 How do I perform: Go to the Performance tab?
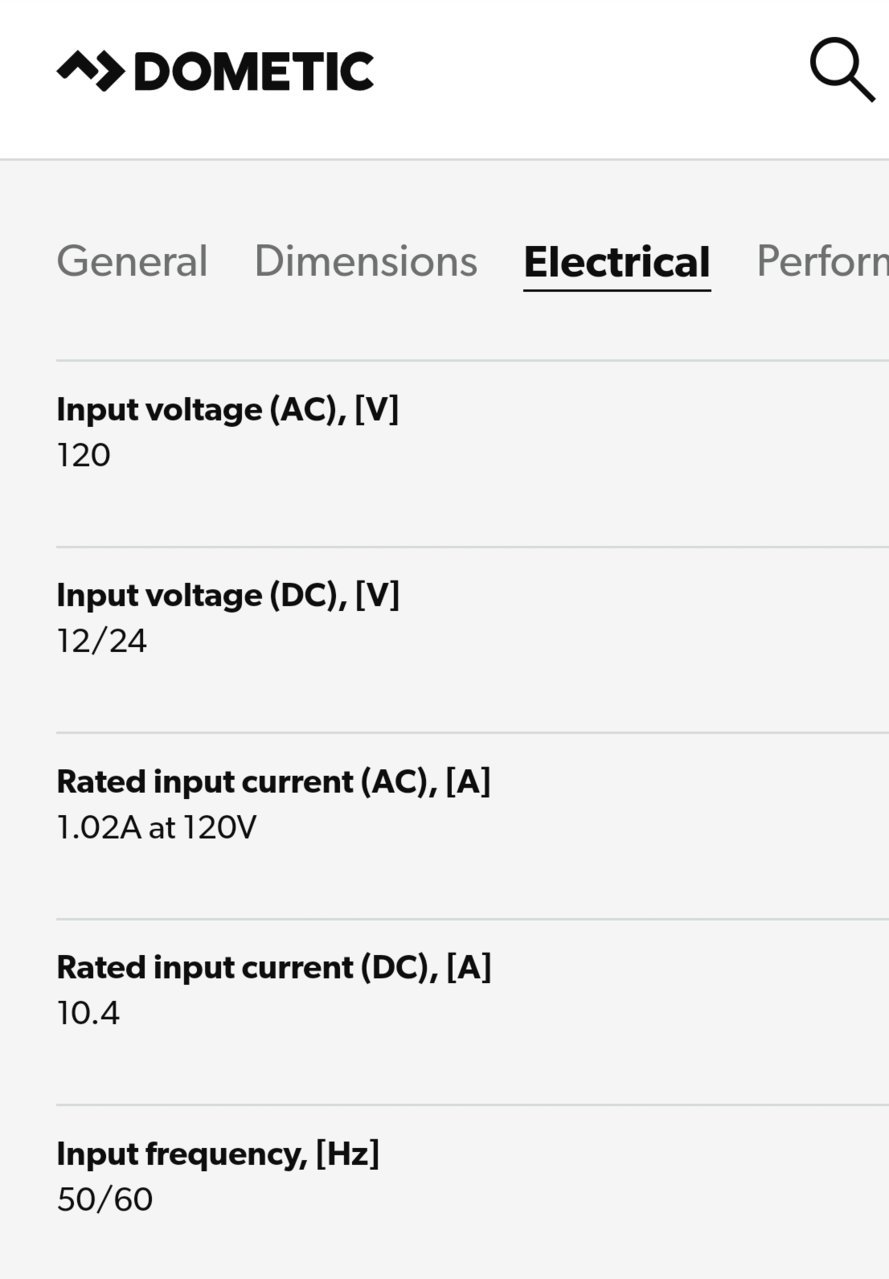822,261
